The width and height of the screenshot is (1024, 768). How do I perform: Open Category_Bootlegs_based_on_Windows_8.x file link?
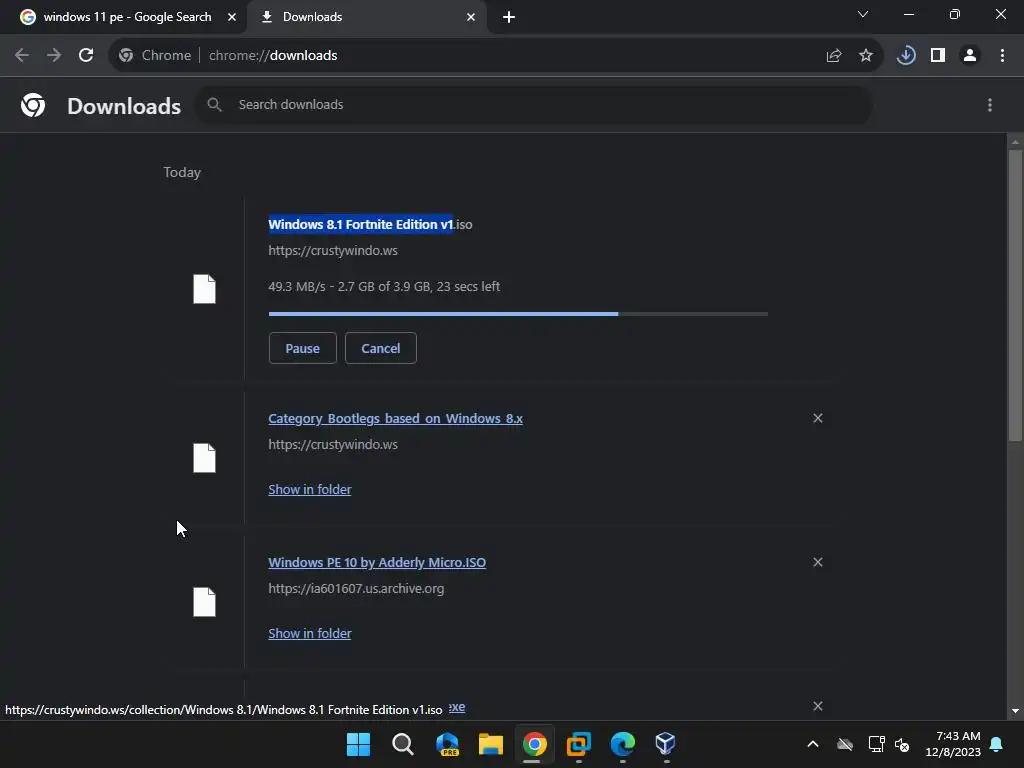(x=395, y=419)
